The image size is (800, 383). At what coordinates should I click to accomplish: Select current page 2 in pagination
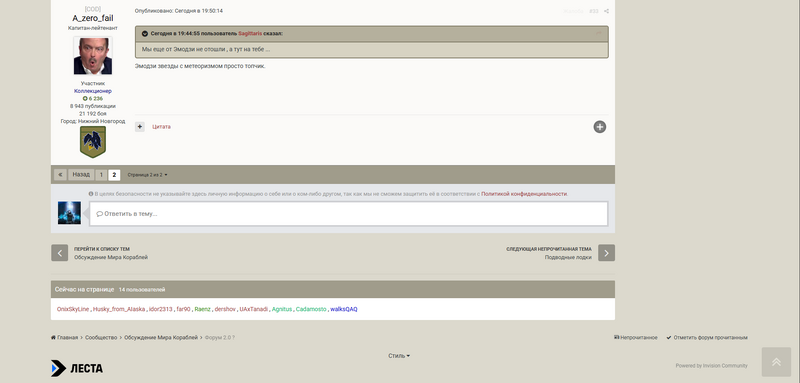(114, 175)
